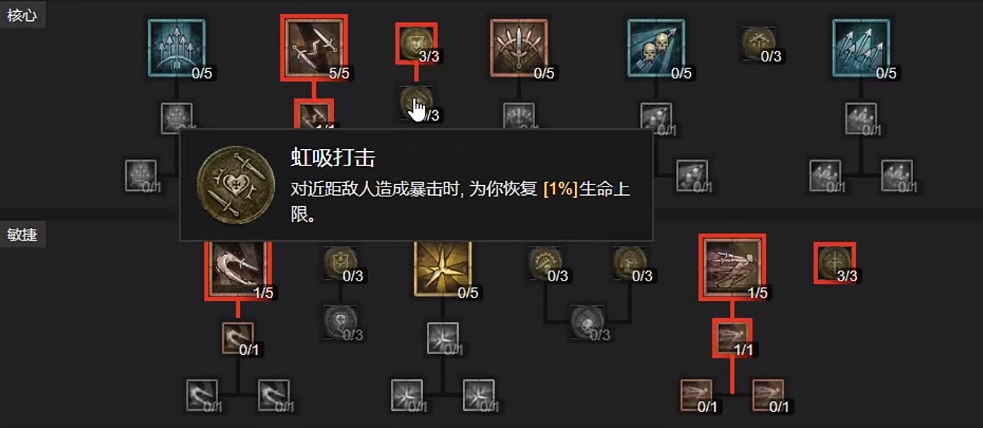Click the shield-emblem 0/3 passive beside Shadow Step
The height and width of the screenshot is (428, 983).
point(340,263)
